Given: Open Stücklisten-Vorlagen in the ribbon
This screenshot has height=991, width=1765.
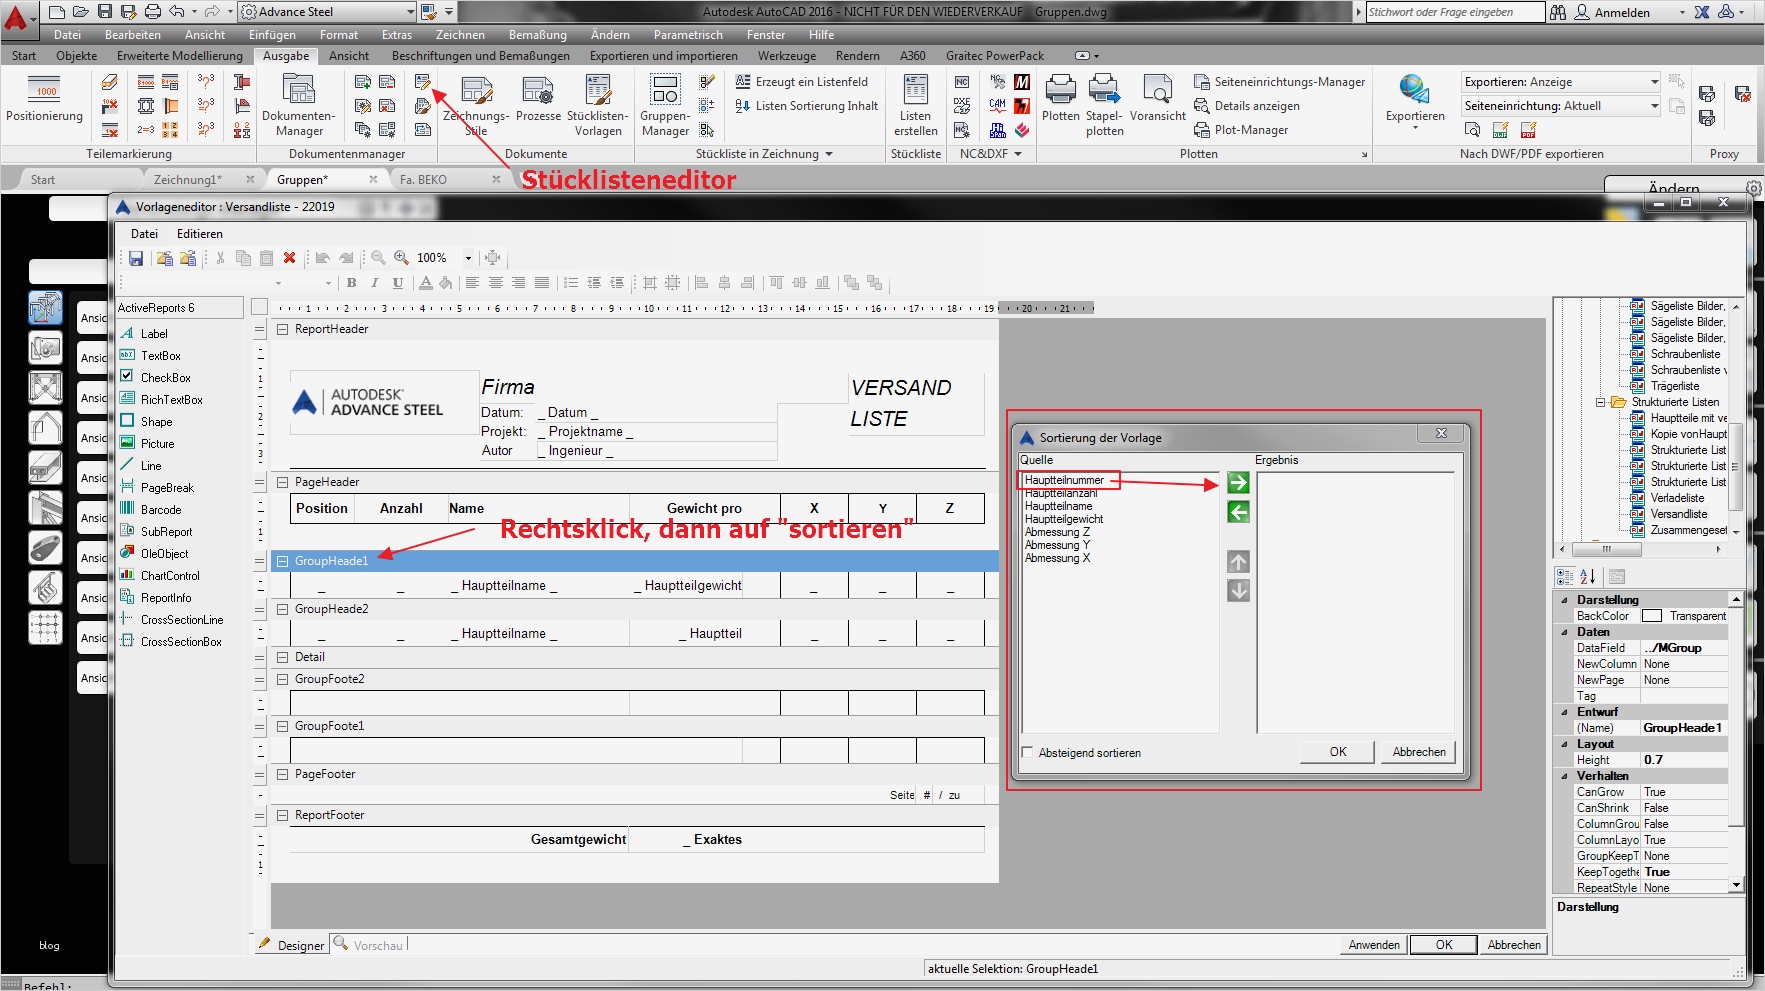Looking at the screenshot, I should click(x=598, y=104).
